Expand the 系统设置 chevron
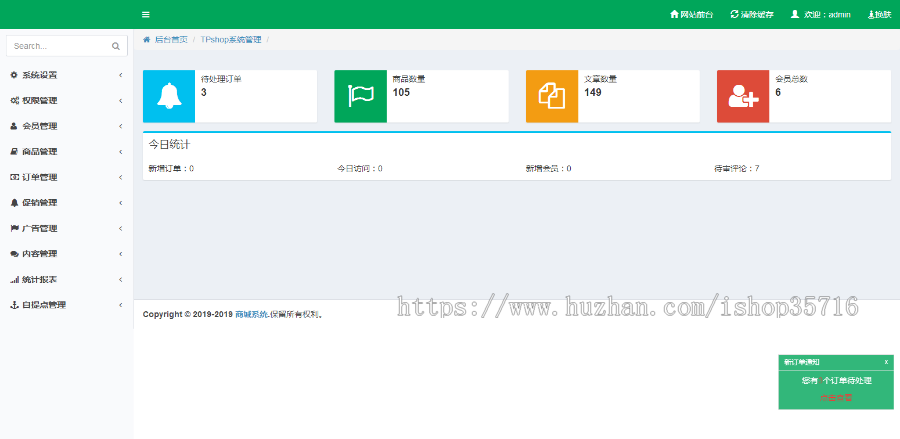Viewport: 900px width, 439px height. [121, 75]
